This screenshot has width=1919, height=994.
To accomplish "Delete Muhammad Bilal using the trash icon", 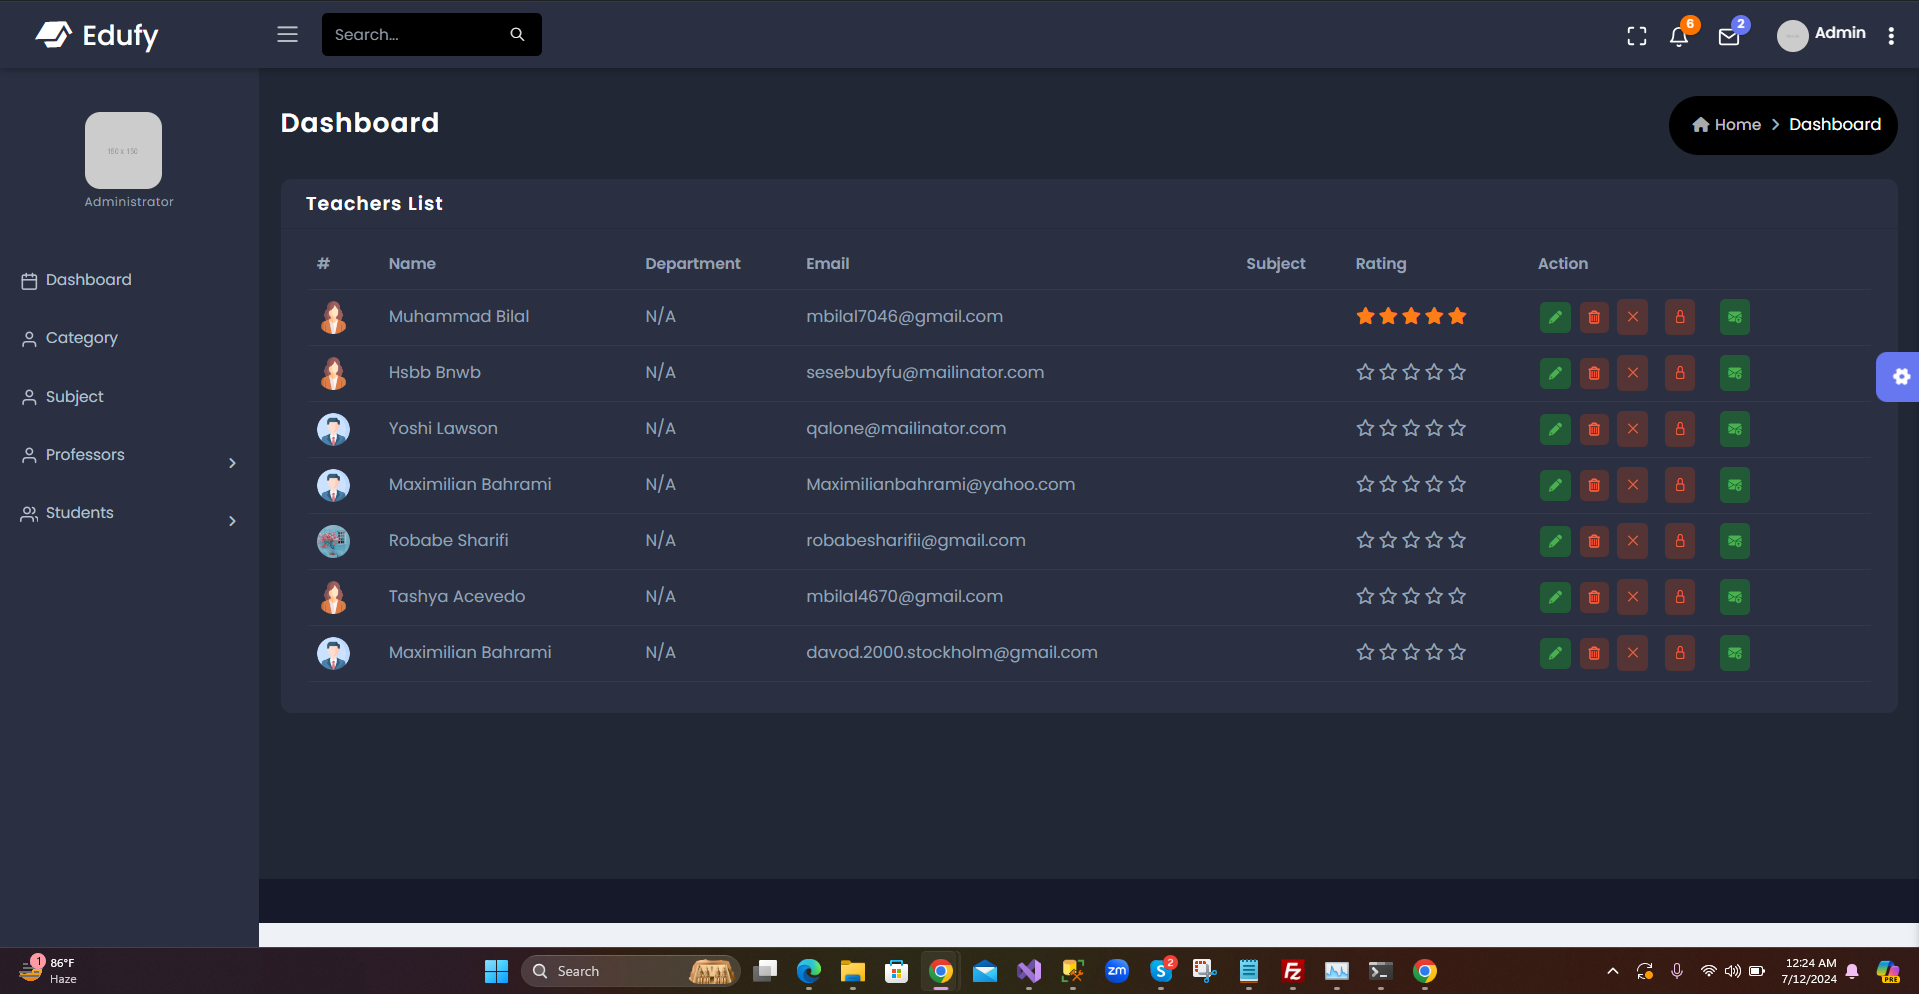I will pyautogui.click(x=1594, y=317).
